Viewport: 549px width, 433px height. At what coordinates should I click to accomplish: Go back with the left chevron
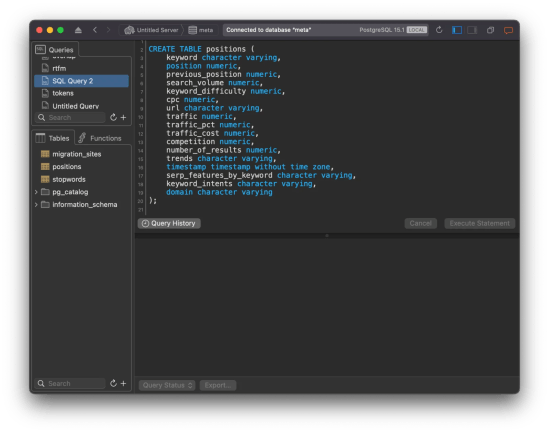coord(95,30)
